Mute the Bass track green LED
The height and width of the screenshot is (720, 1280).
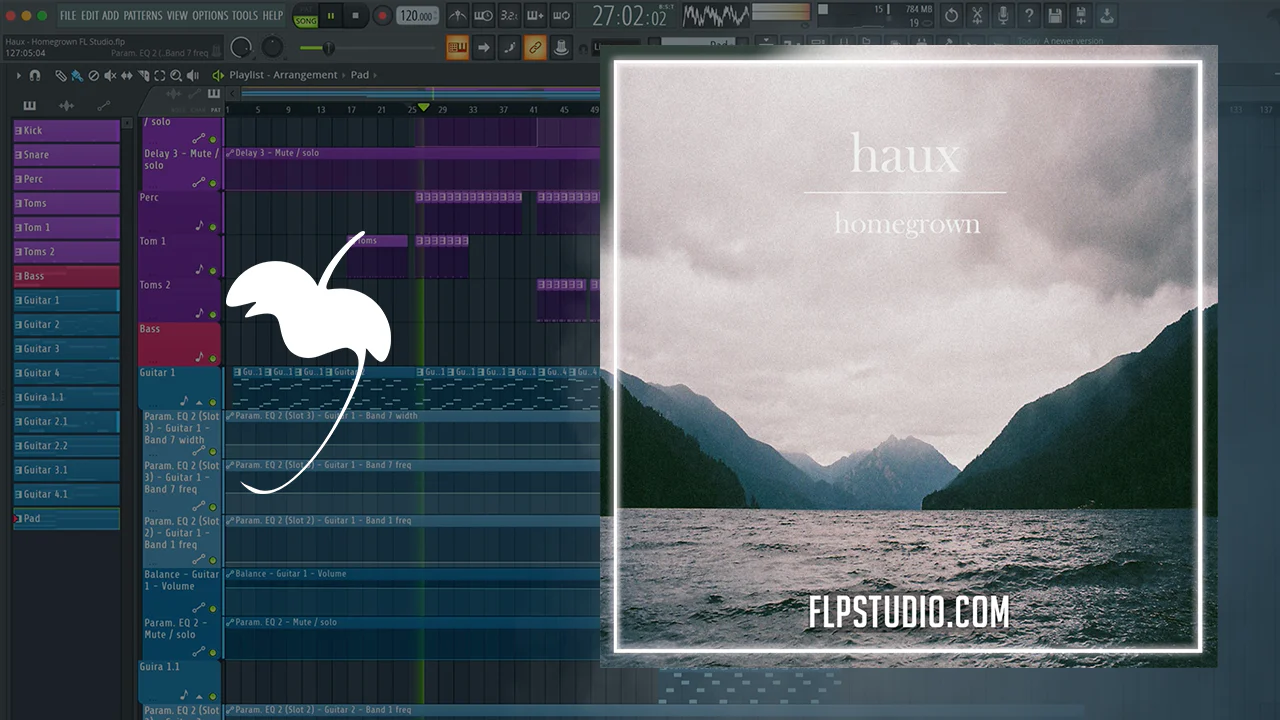[213, 358]
